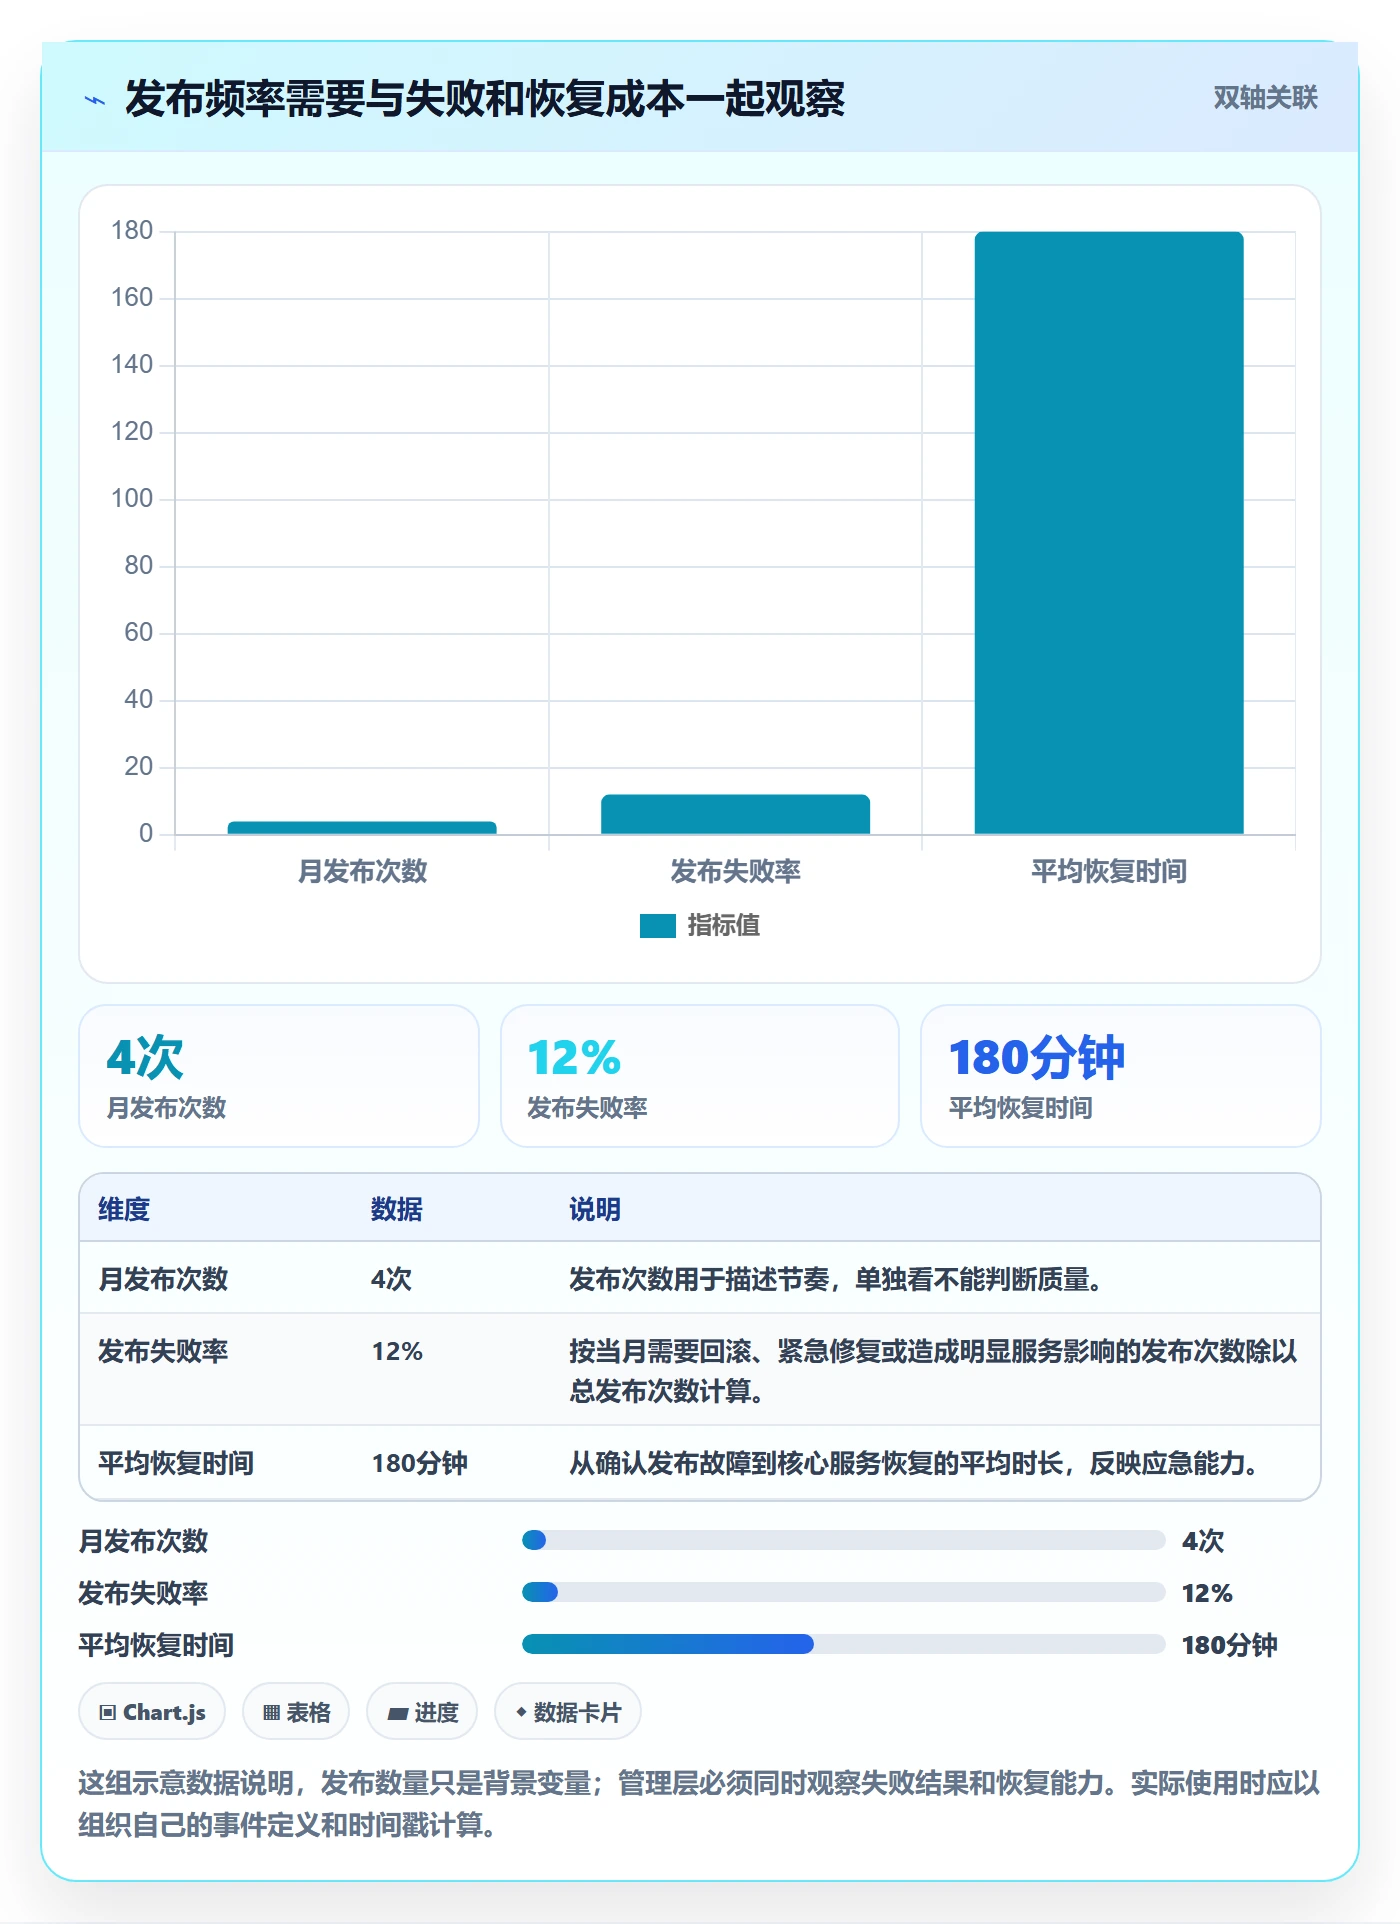Click the "表格" chip
The height and width of the screenshot is (1924, 1400).
click(296, 1712)
